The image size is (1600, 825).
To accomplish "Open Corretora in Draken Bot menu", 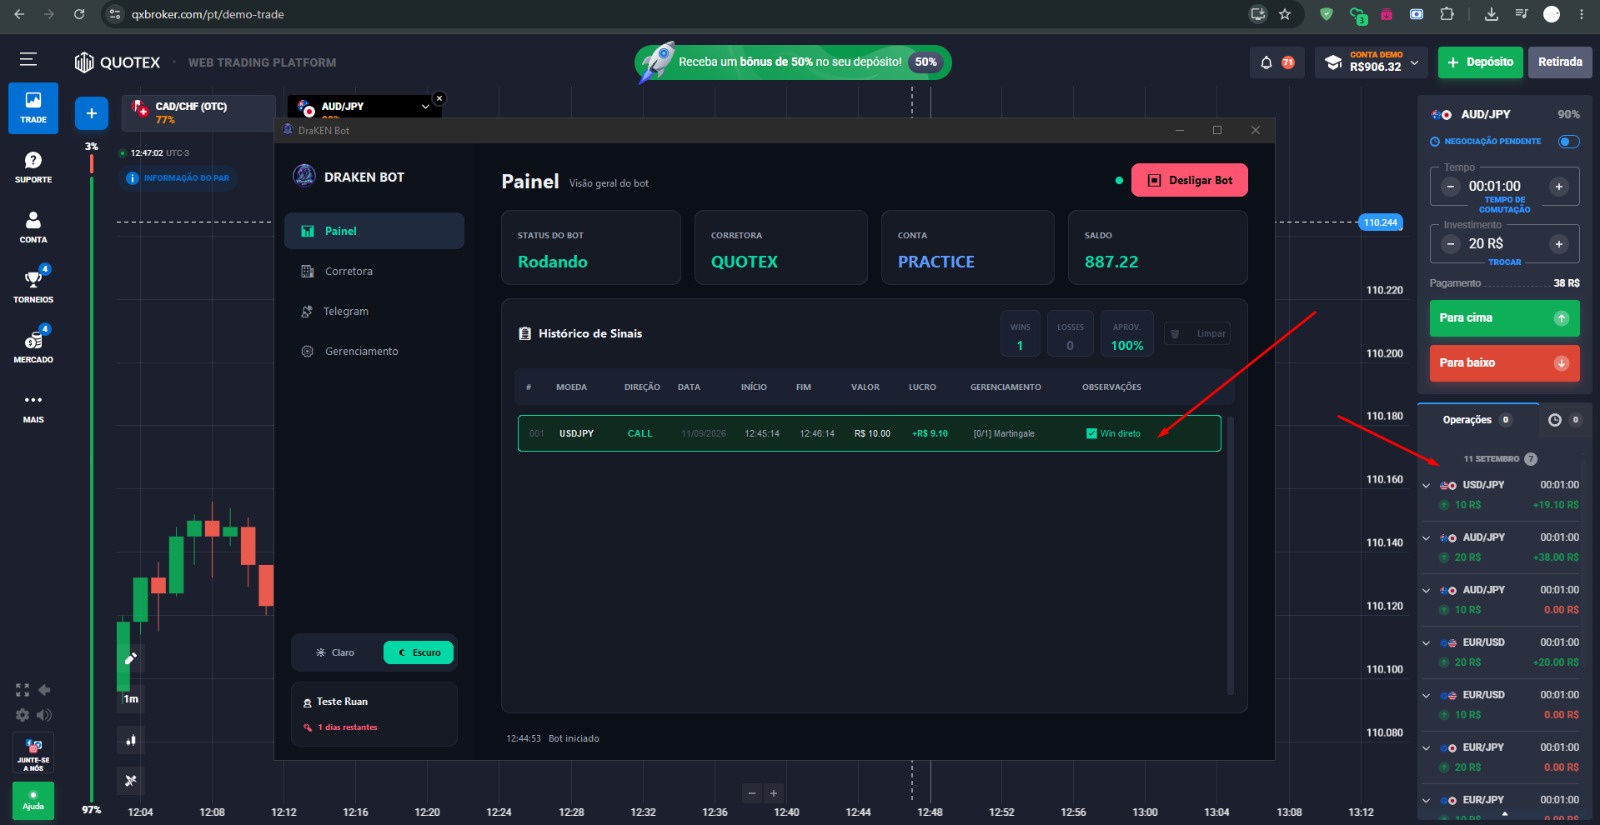I will [x=374, y=271].
